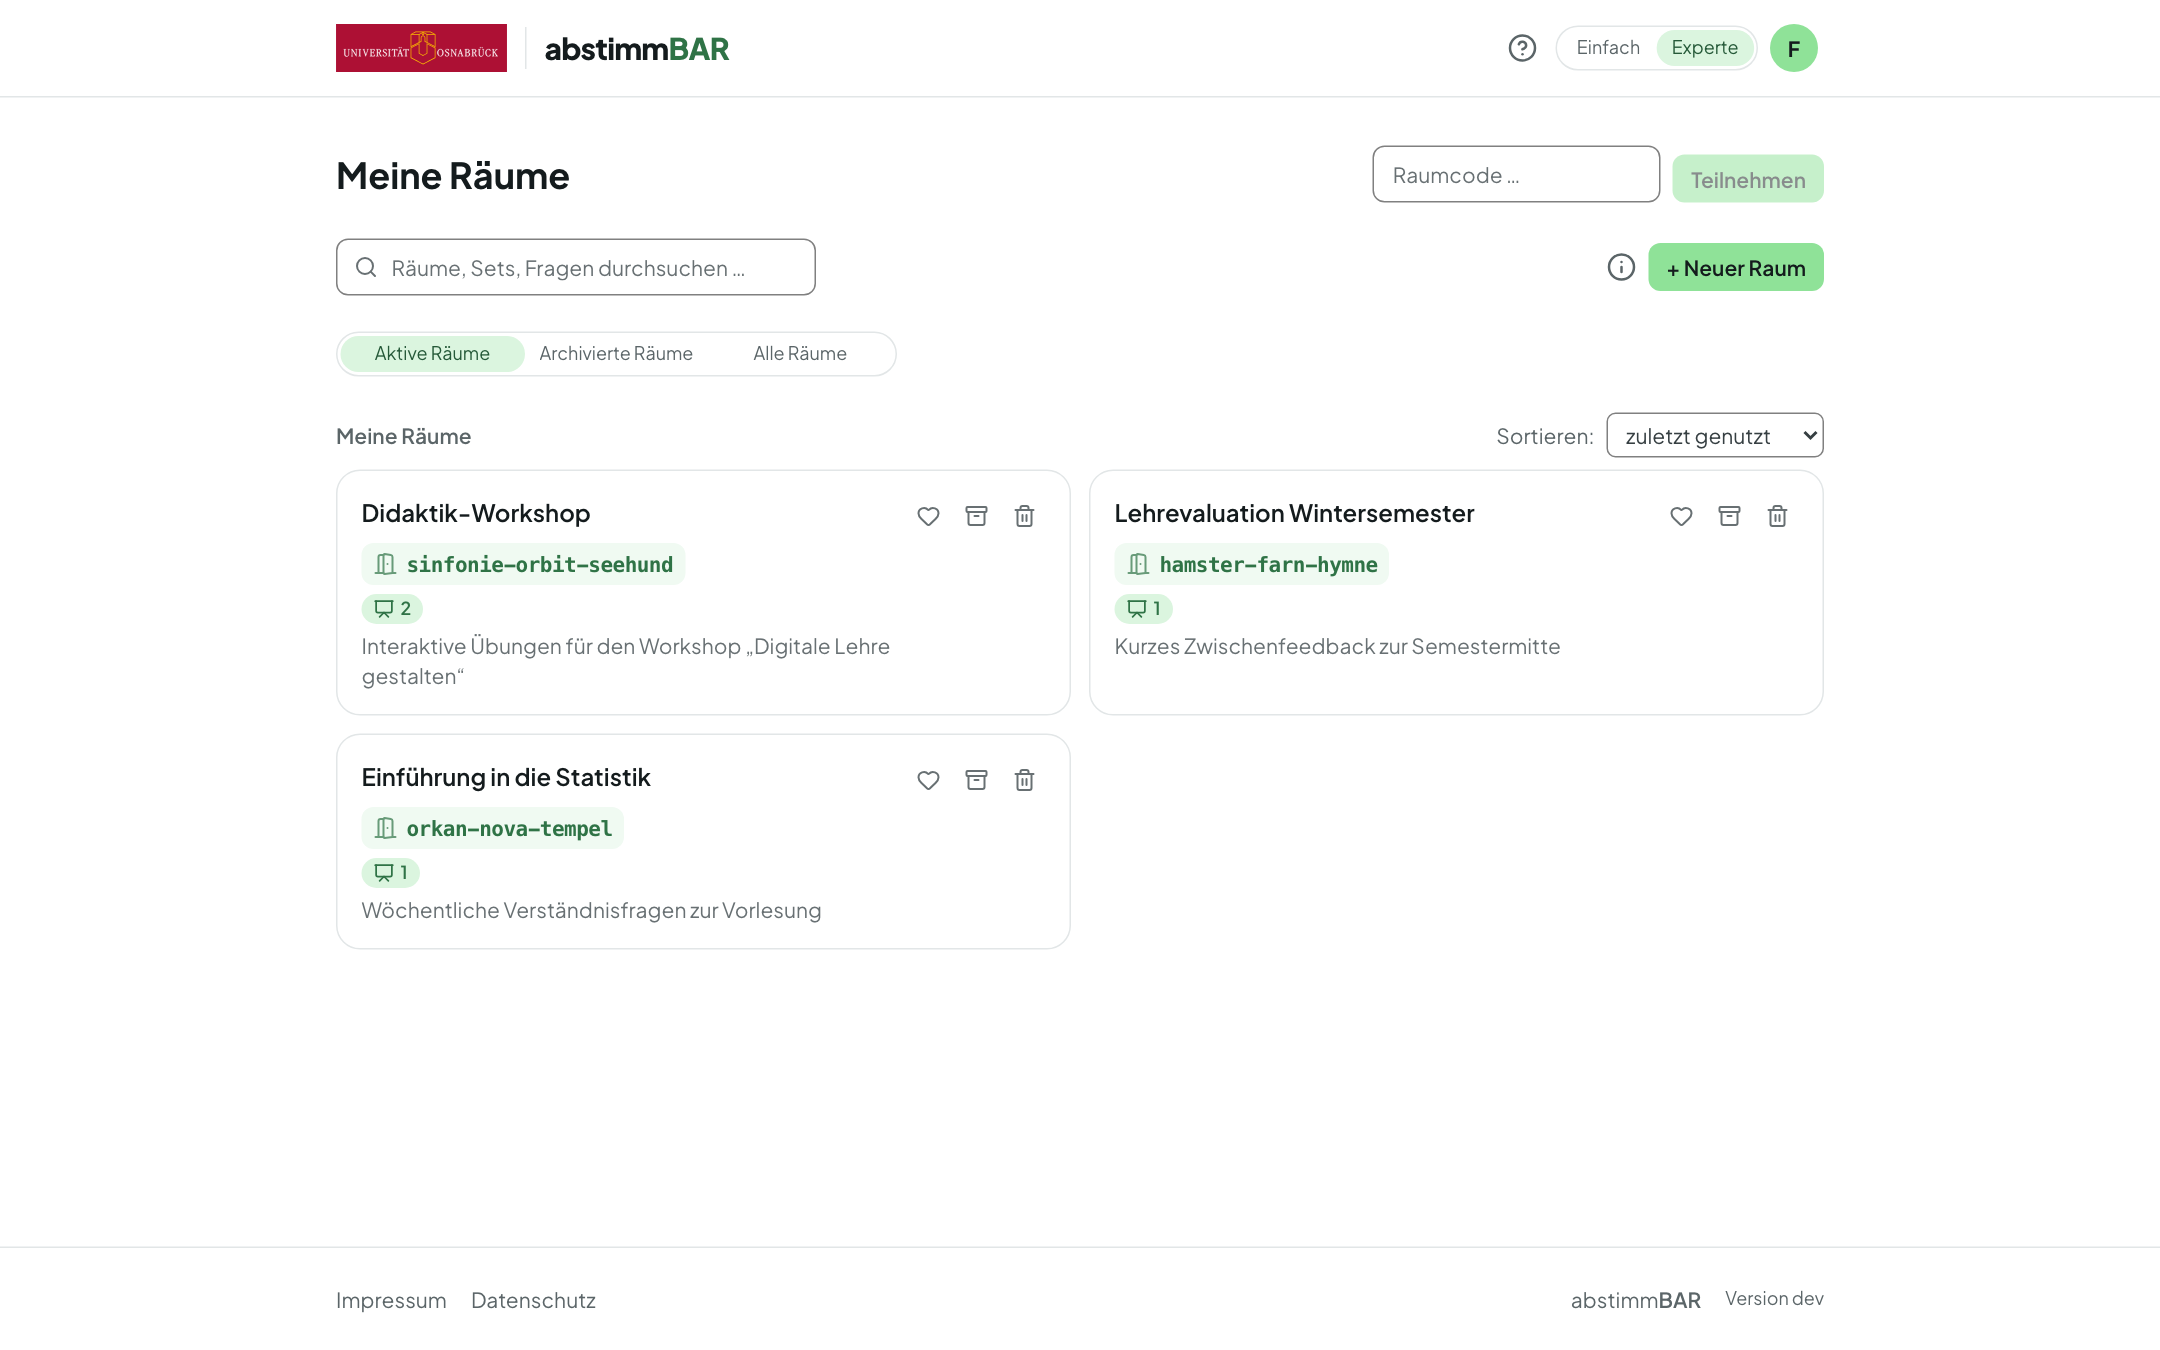Click door icon beside sinfonie-orbit-seehund
Screen dimensions: 2160x1350
pyautogui.click(x=385, y=564)
